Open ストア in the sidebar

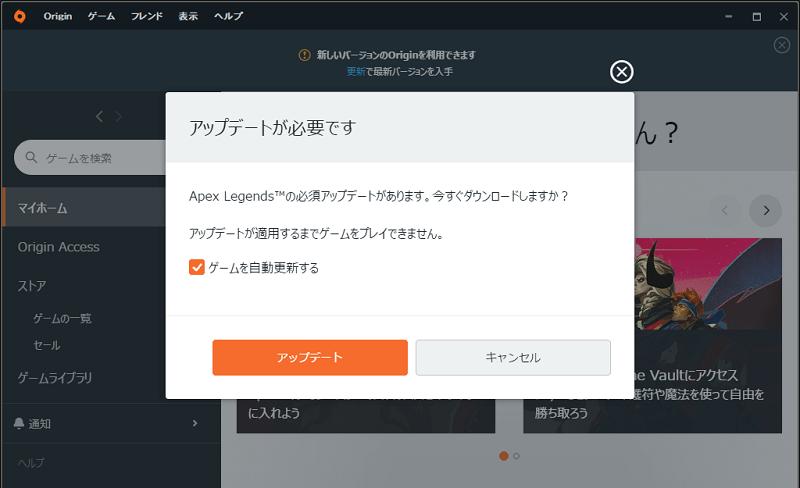(32, 286)
